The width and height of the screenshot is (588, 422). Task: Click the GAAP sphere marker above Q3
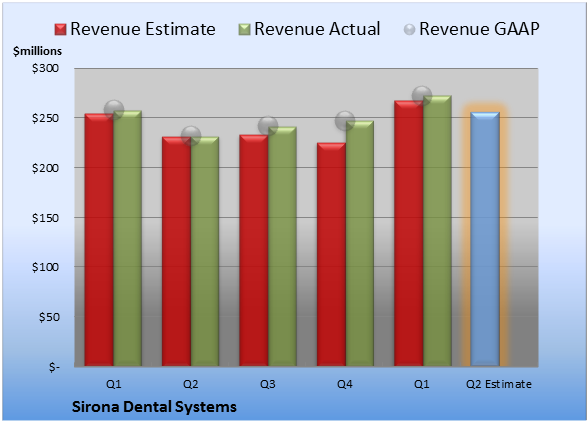[x=268, y=126]
